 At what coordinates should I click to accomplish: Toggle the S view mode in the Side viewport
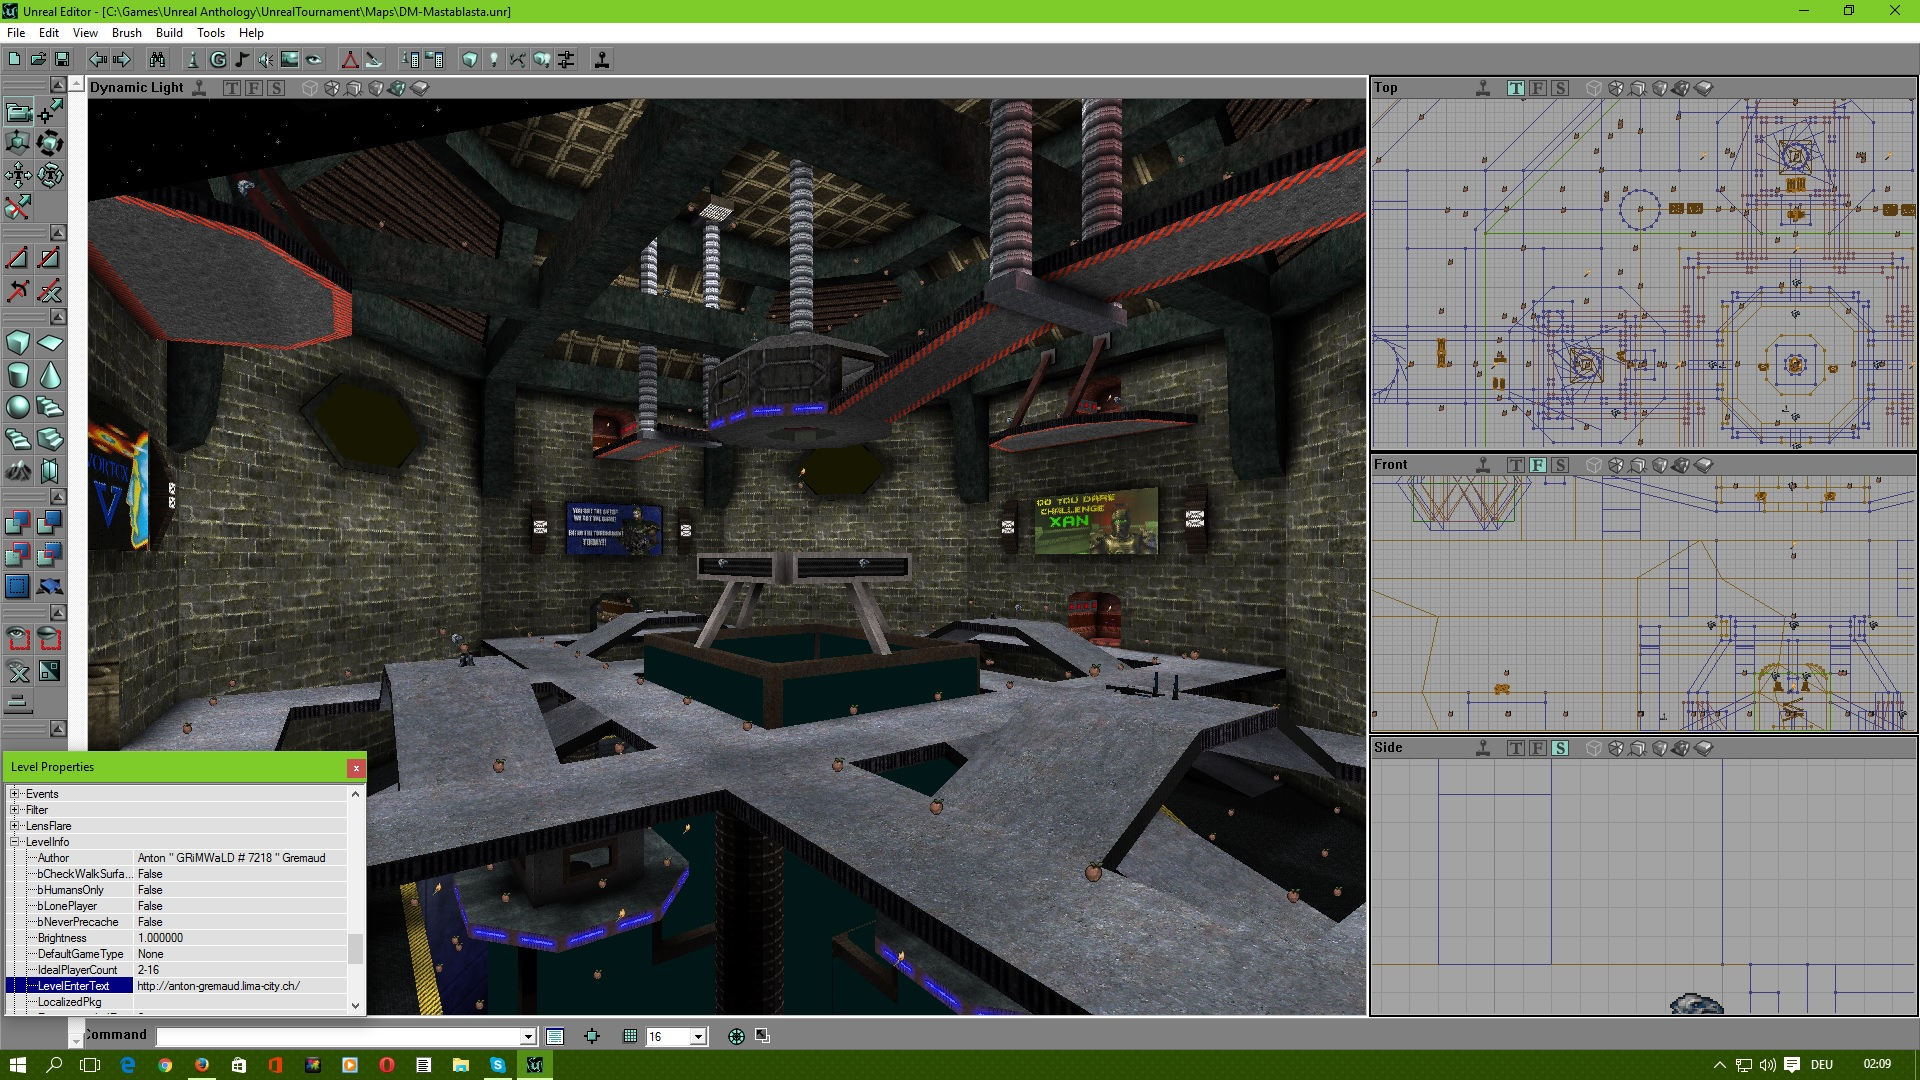click(1560, 747)
